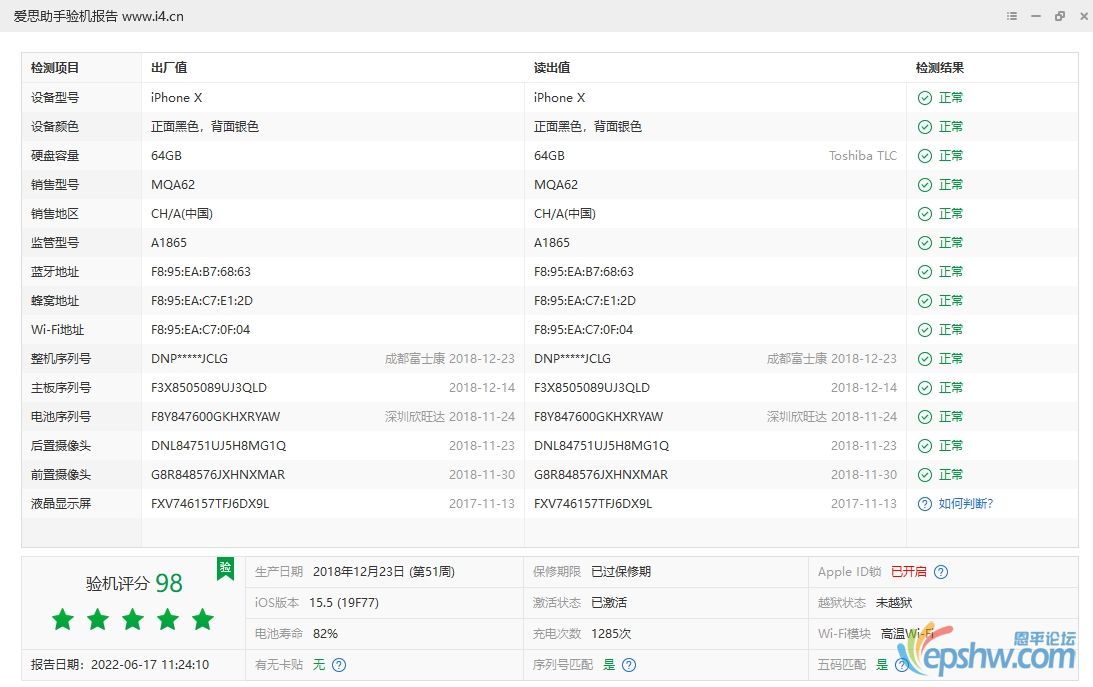
Task: Click 成都富士康 2018-12-23 in the 读出值 column
Action: [x=832, y=359]
